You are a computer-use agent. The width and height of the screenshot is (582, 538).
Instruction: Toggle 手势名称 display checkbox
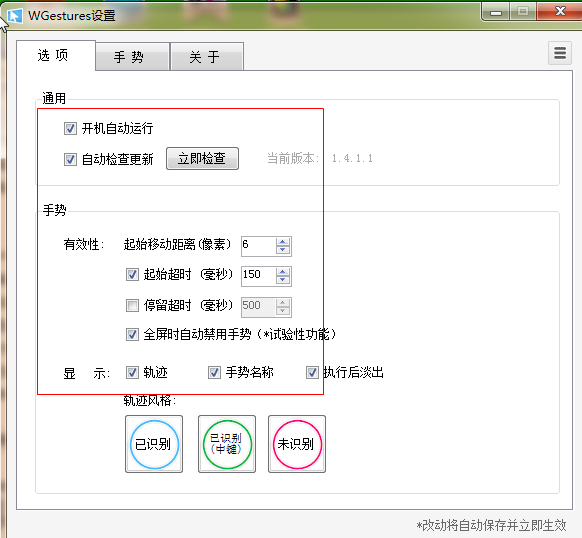click(x=214, y=372)
